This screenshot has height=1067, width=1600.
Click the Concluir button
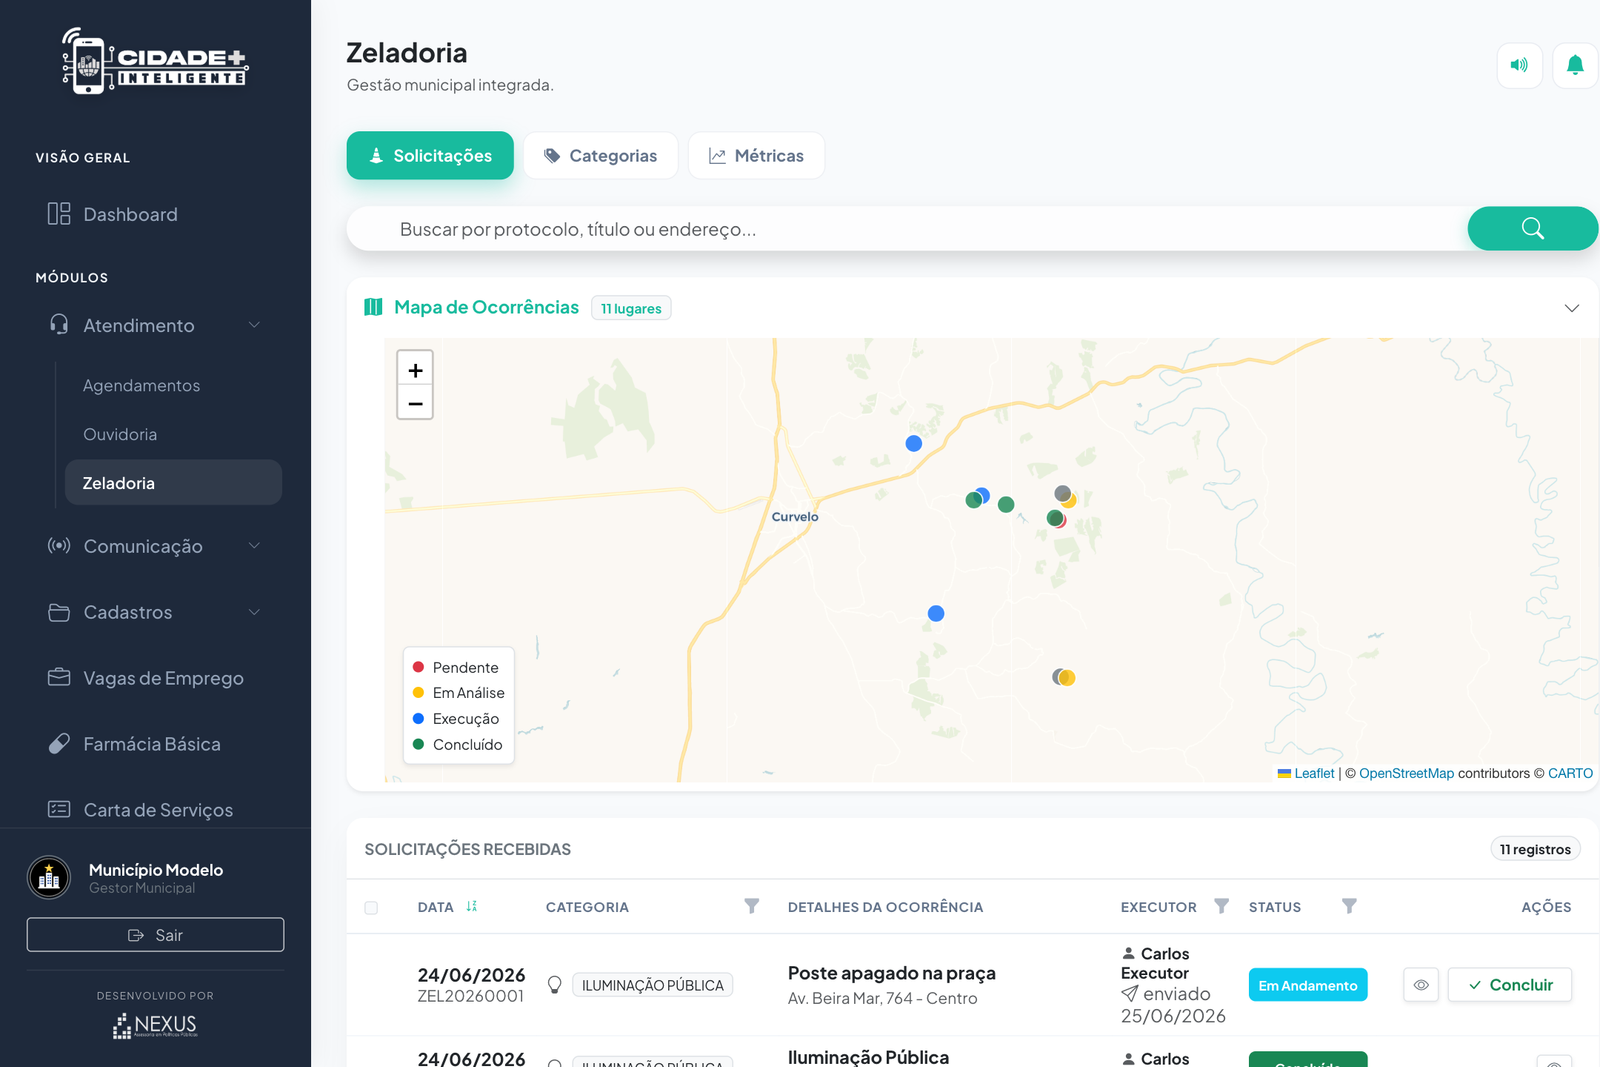point(1510,985)
